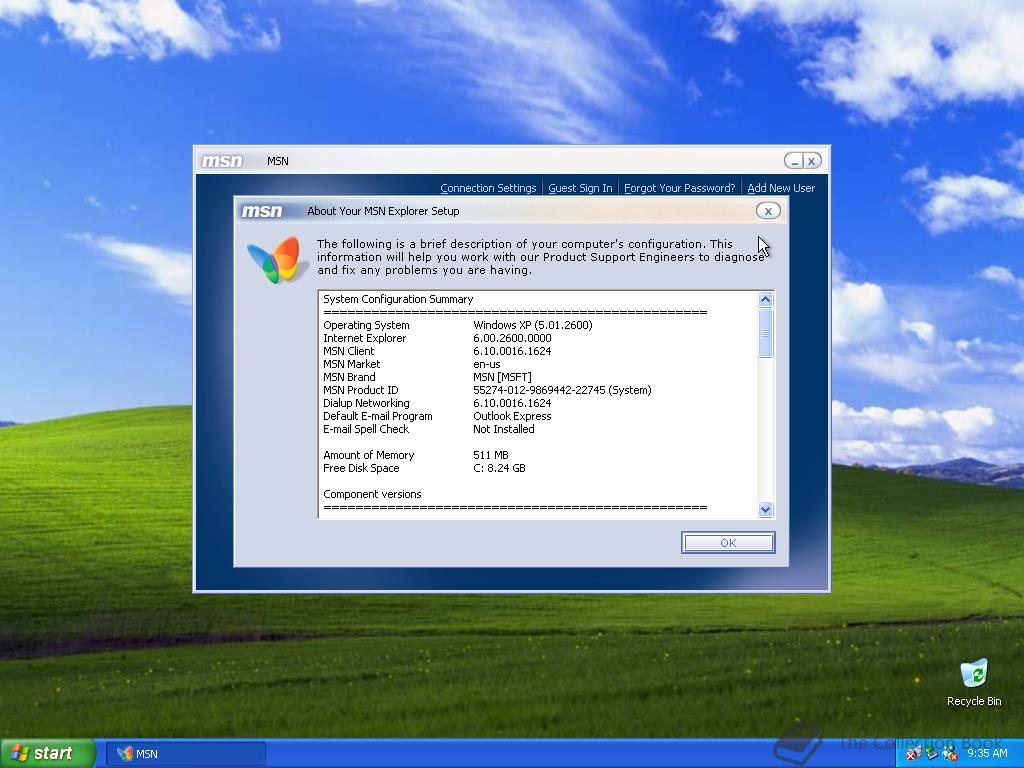1024x768 pixels.
Task: Click the msn logo in the dialog title bar
Action: [x=261, y=211]
